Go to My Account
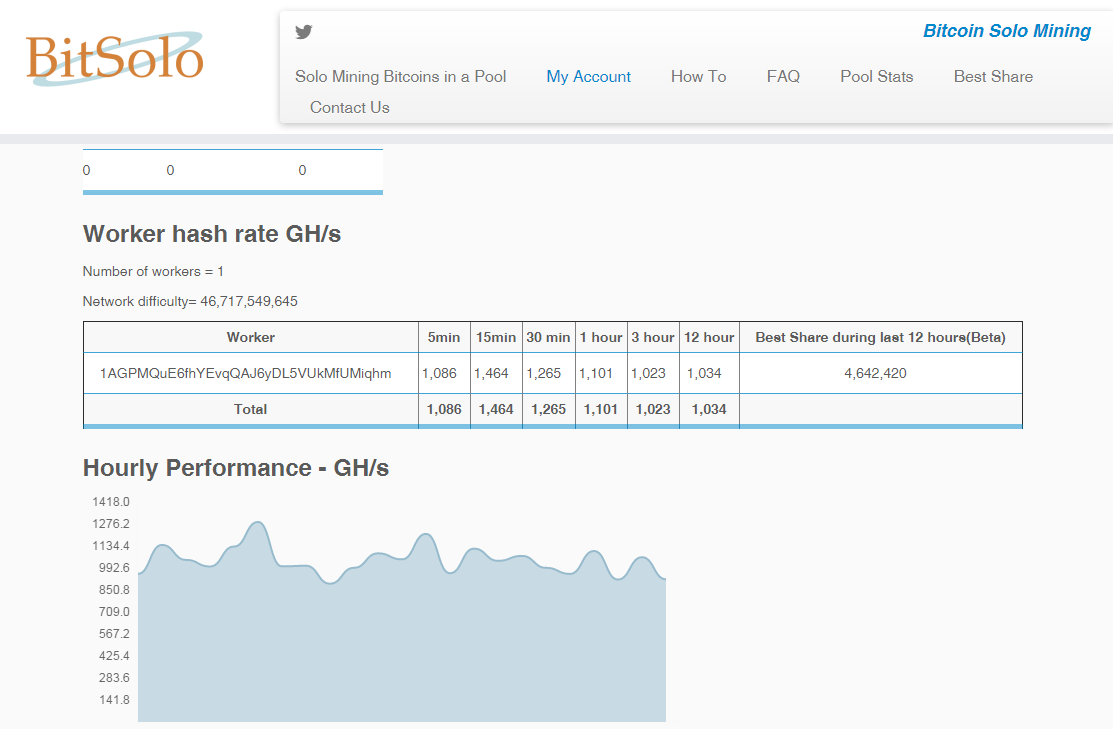This screenshot has height=729, width=1113. coord(588,77)
